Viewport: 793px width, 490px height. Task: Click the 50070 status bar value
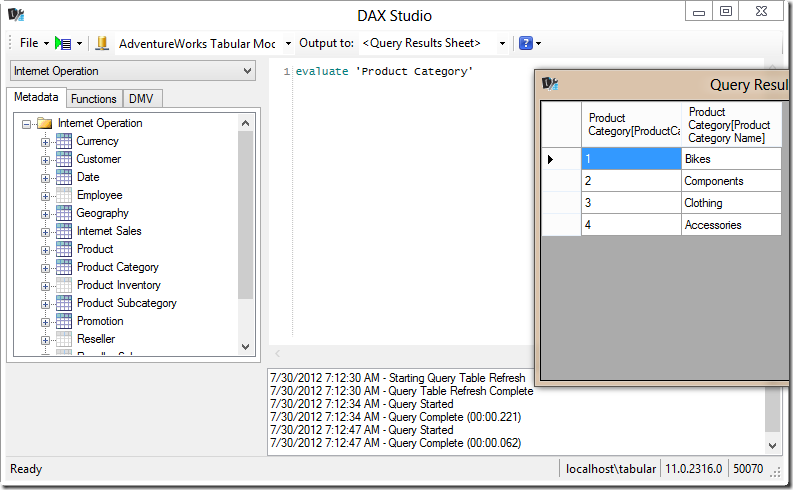coord(748,469)
